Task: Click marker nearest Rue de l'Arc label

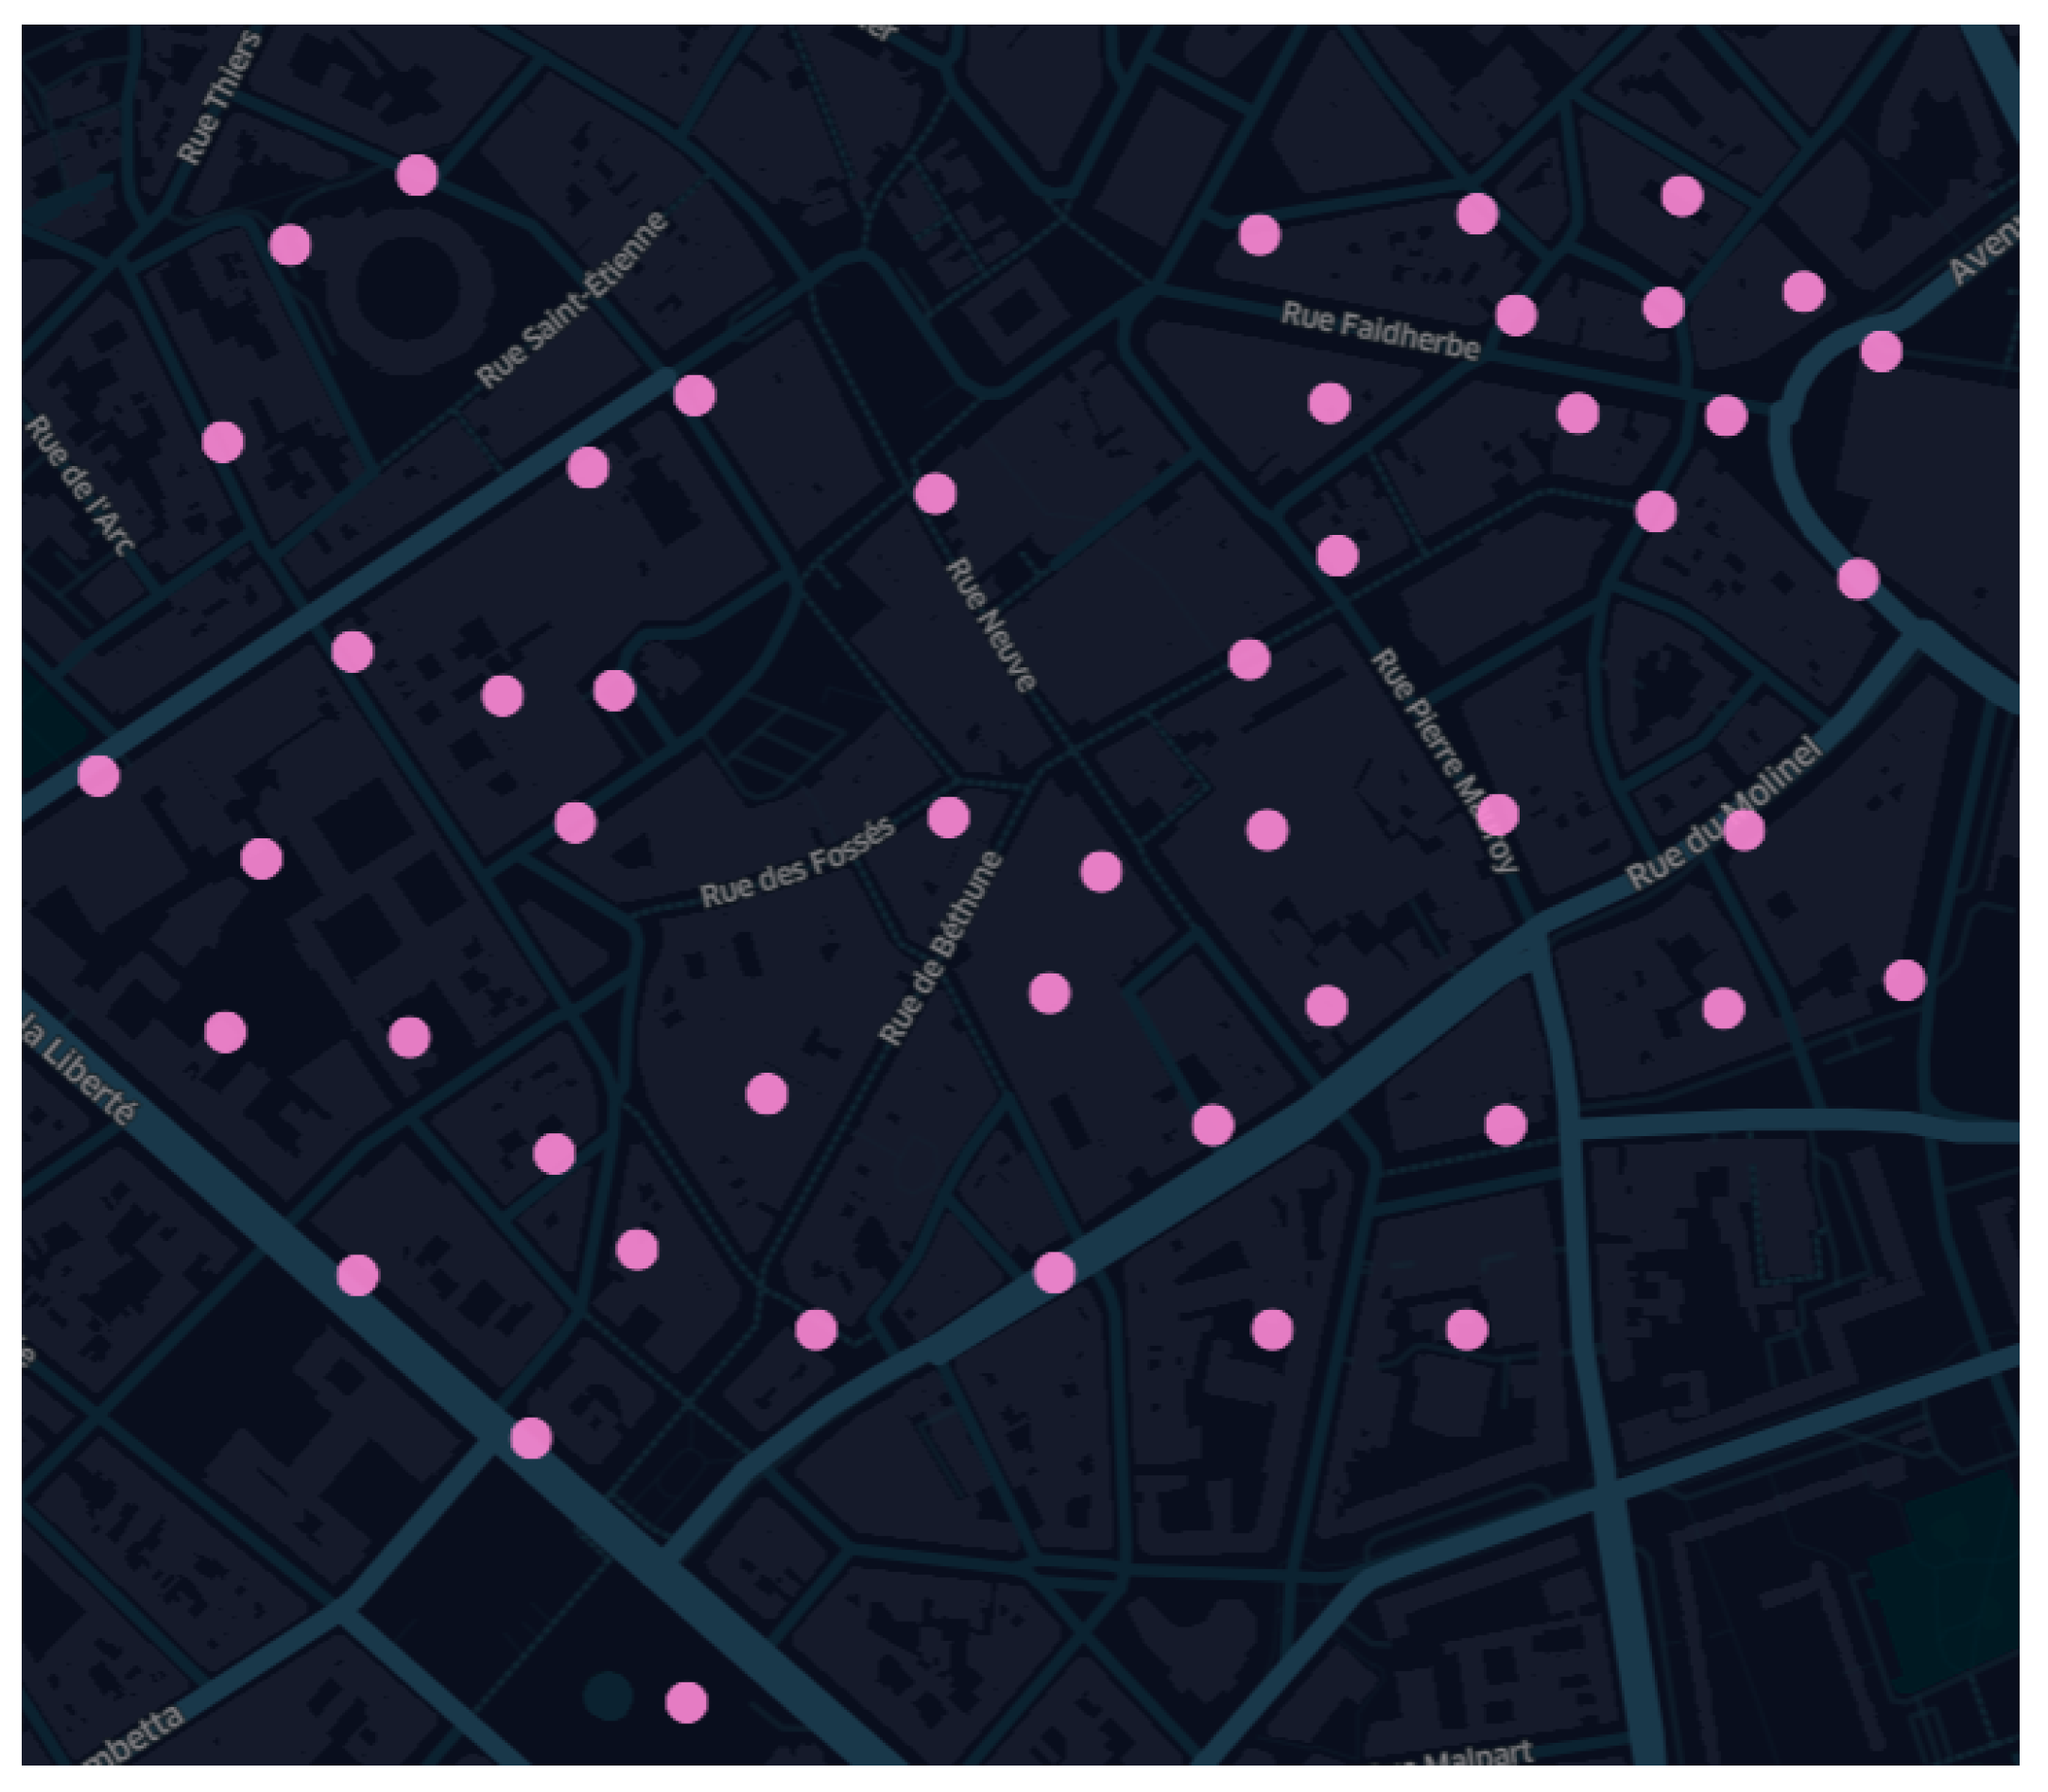Action: click(223, 441)
